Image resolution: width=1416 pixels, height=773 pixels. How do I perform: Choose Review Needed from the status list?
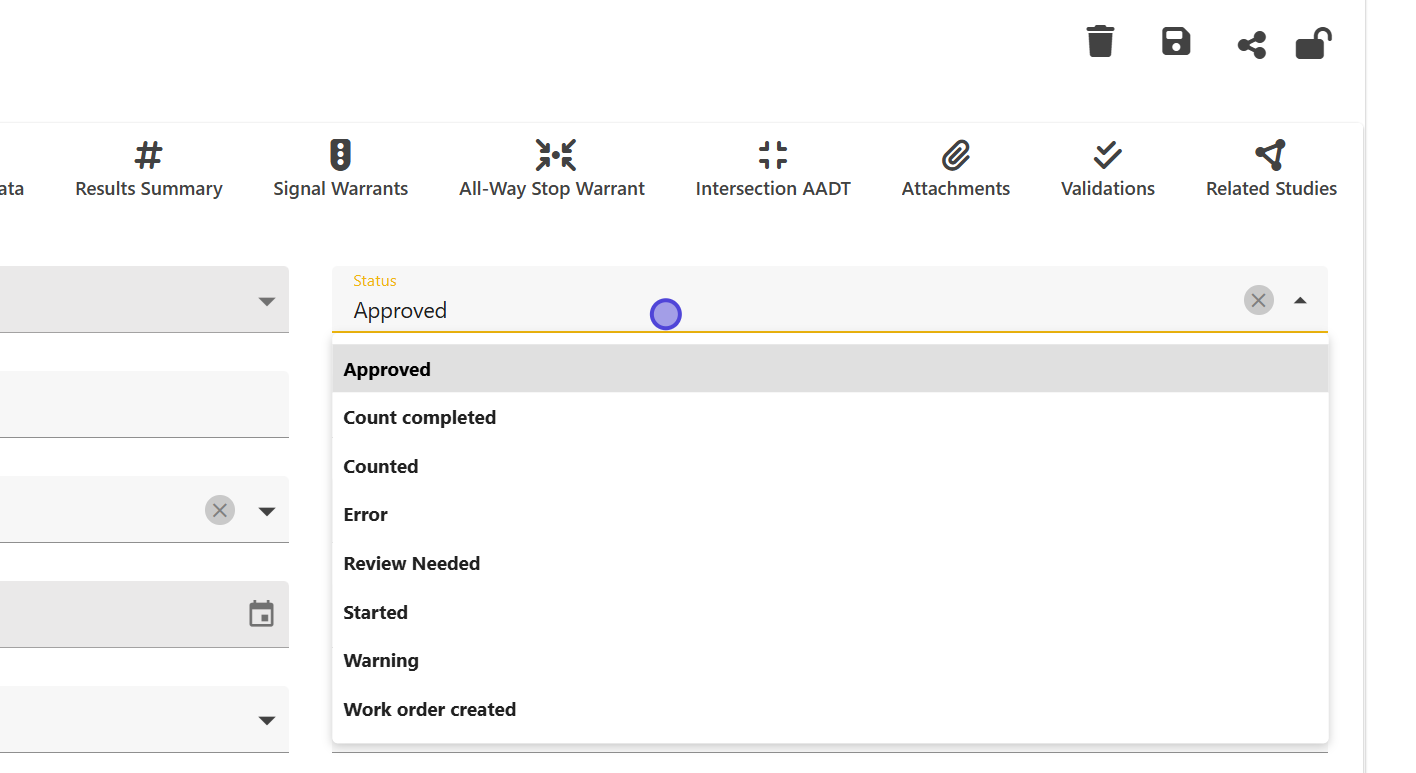(x=412, y=564)
